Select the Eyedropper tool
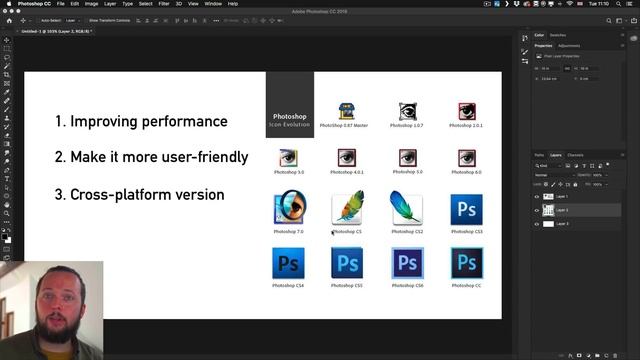 (7, 92)
